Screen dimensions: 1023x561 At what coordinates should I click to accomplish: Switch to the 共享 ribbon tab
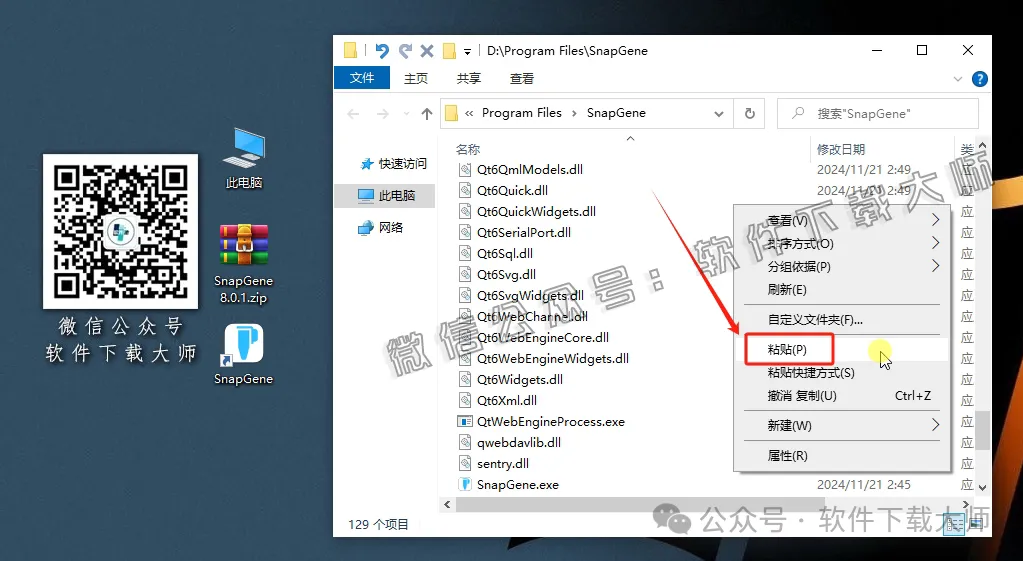coord(468,78)
